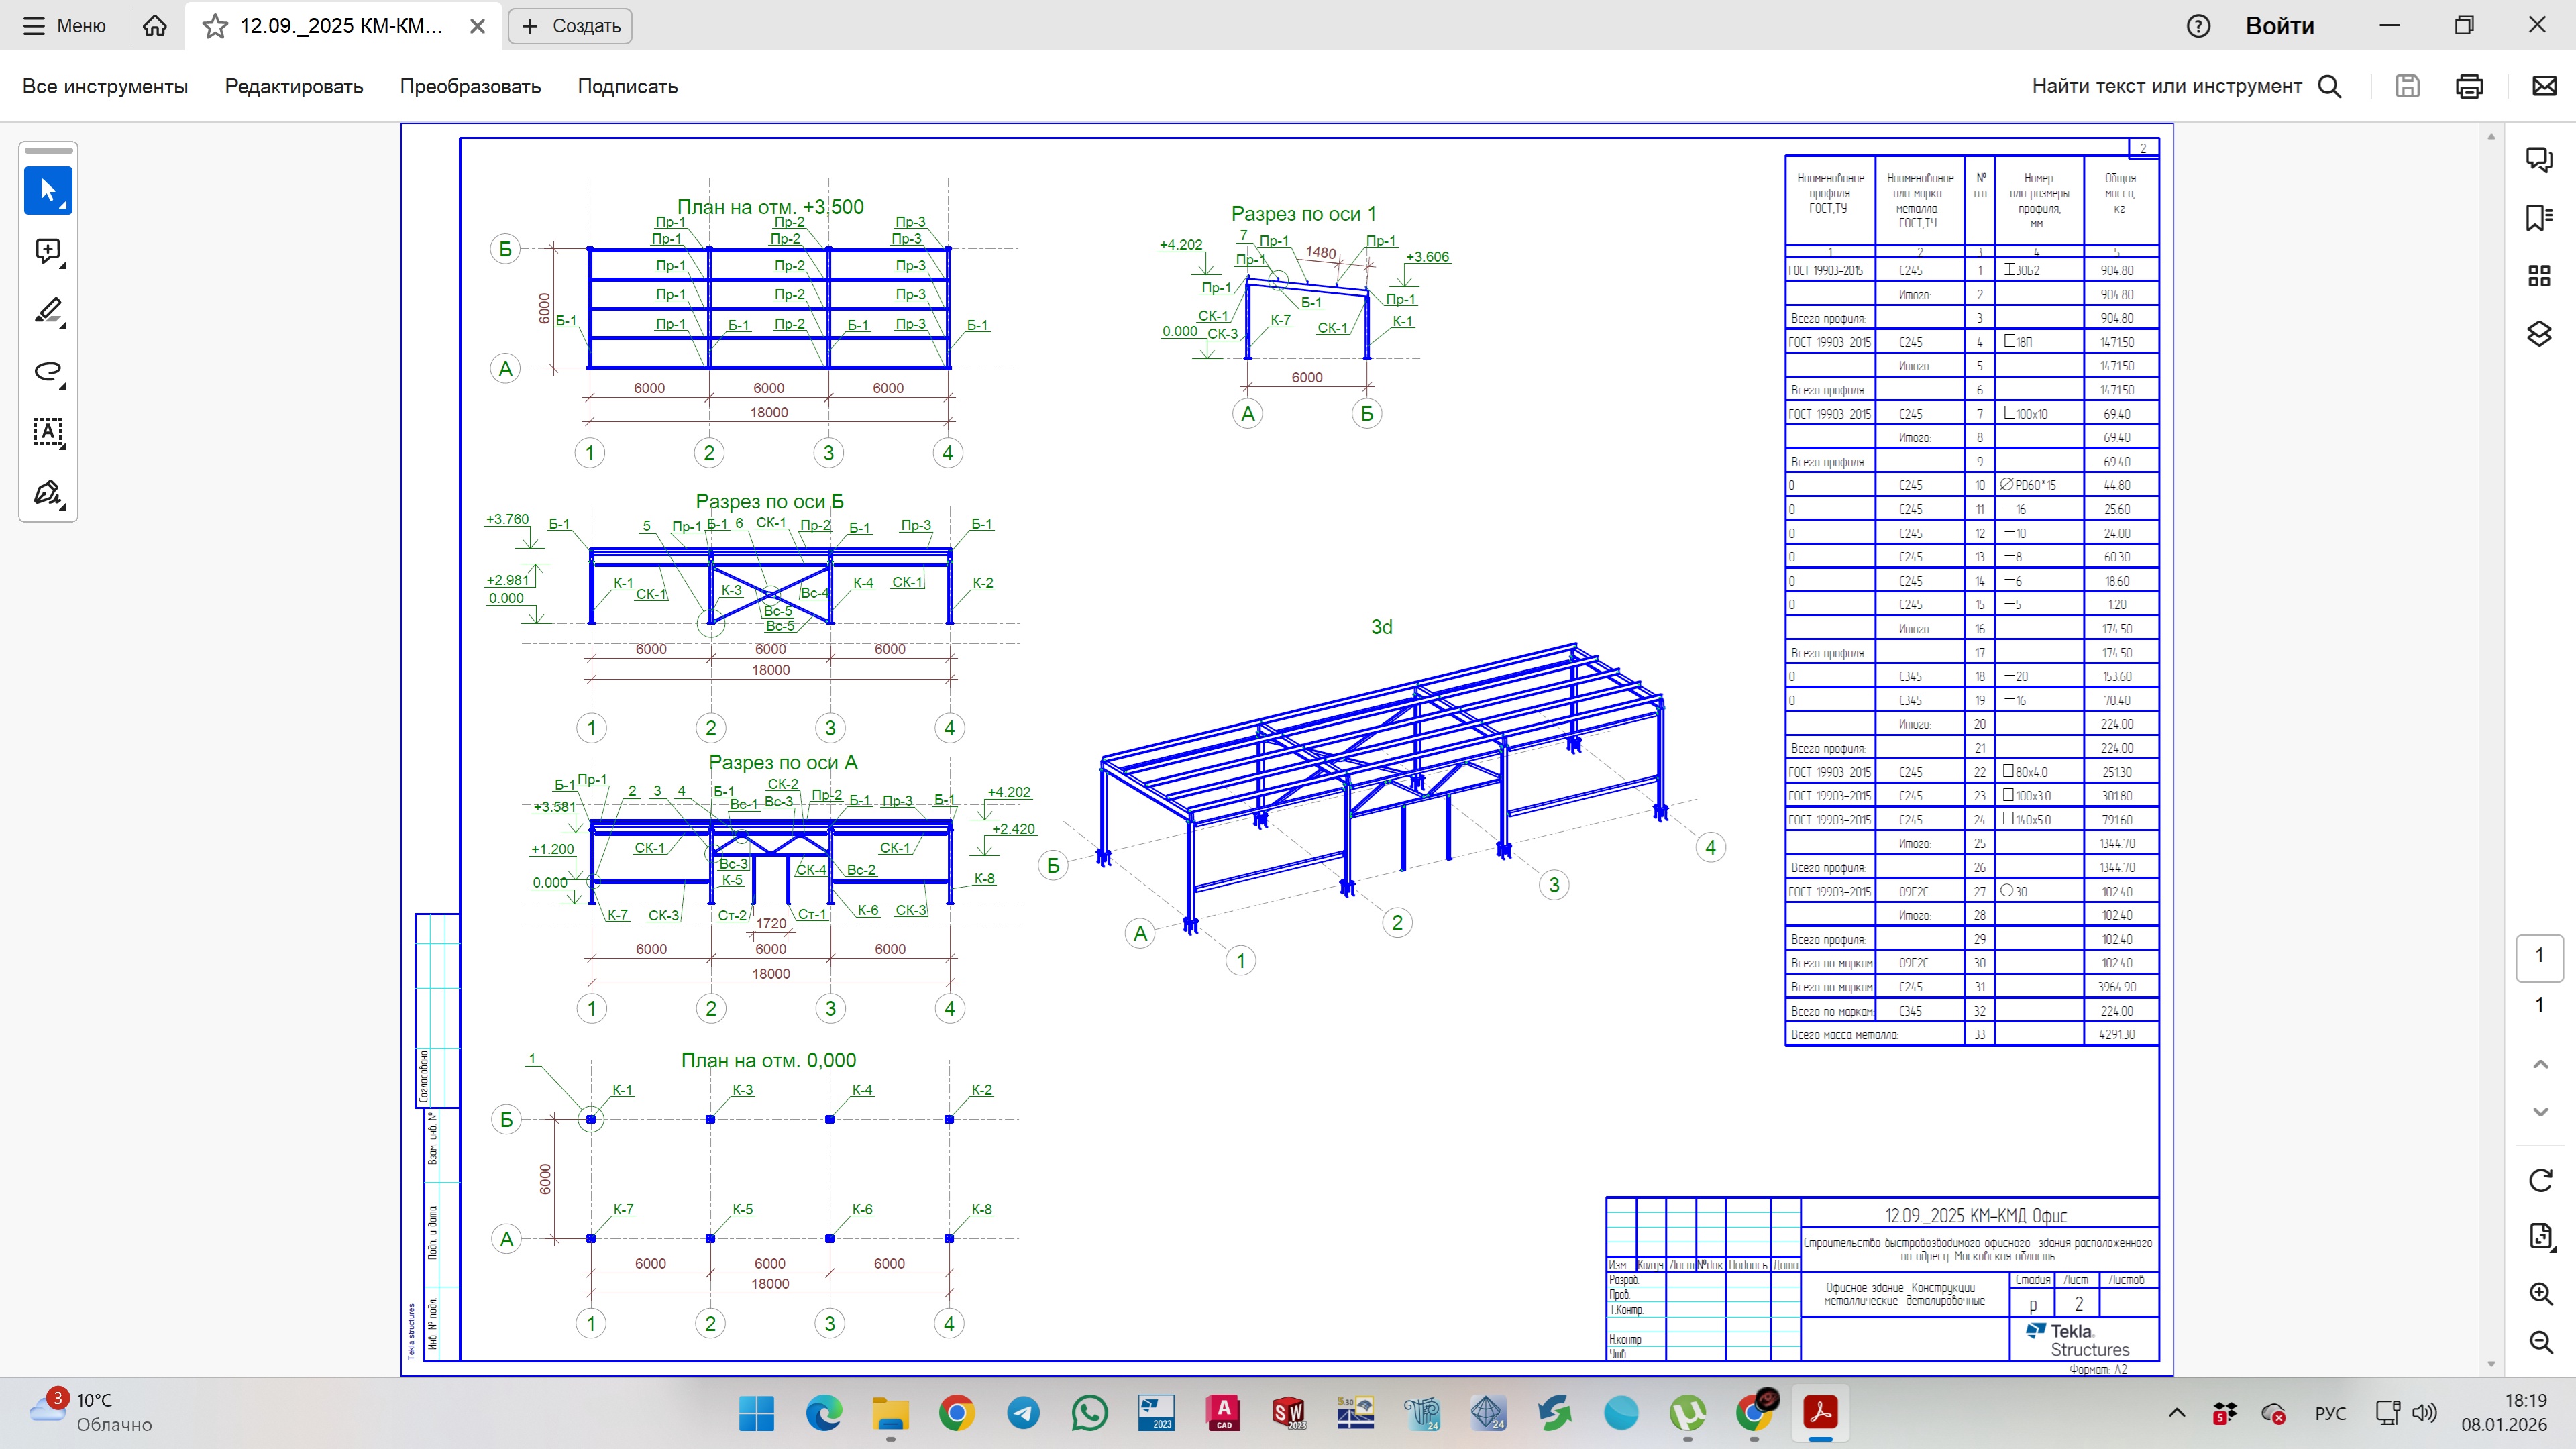Go to previous page chevron
2576x1449 pixels.
pos(2540,1064)
